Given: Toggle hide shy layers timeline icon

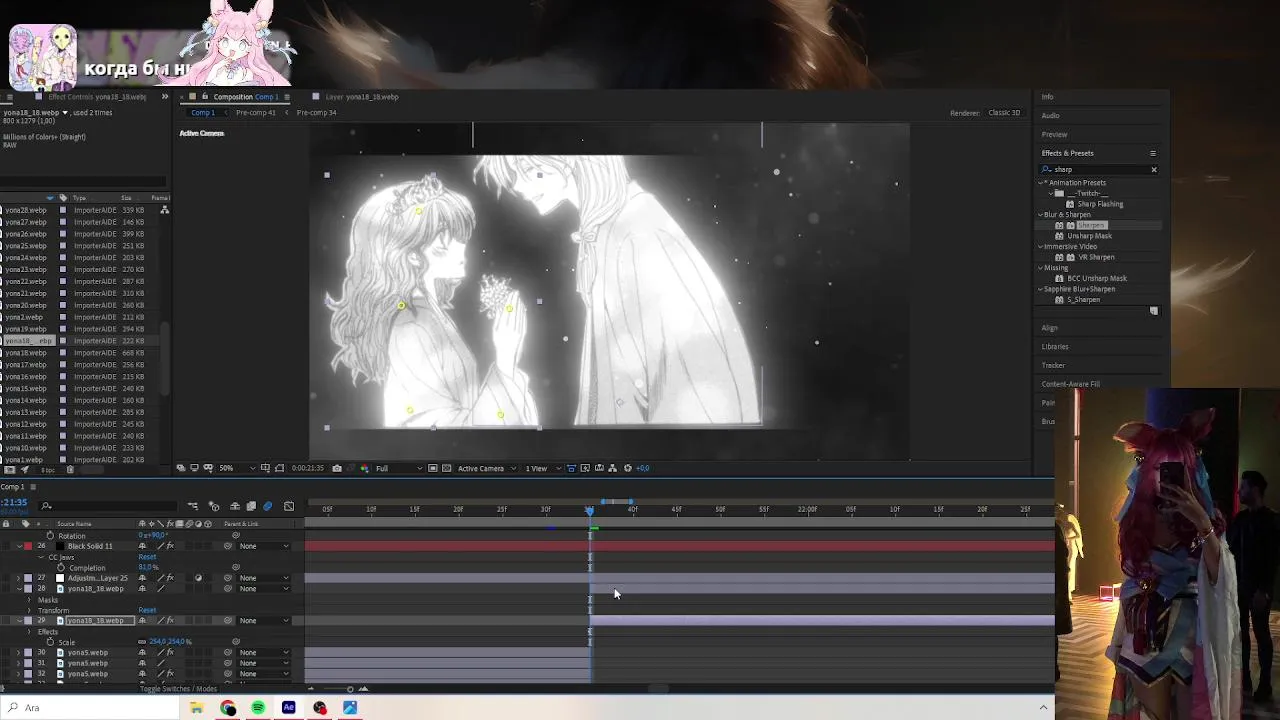Looking at the screenshot, I should (235, 507).
